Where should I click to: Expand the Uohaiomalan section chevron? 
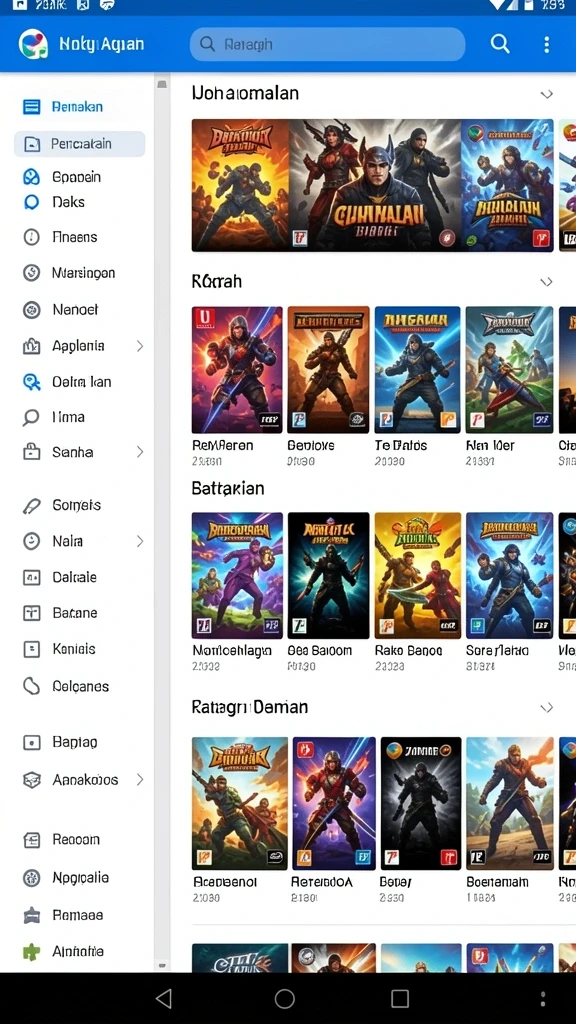(547, 94)
